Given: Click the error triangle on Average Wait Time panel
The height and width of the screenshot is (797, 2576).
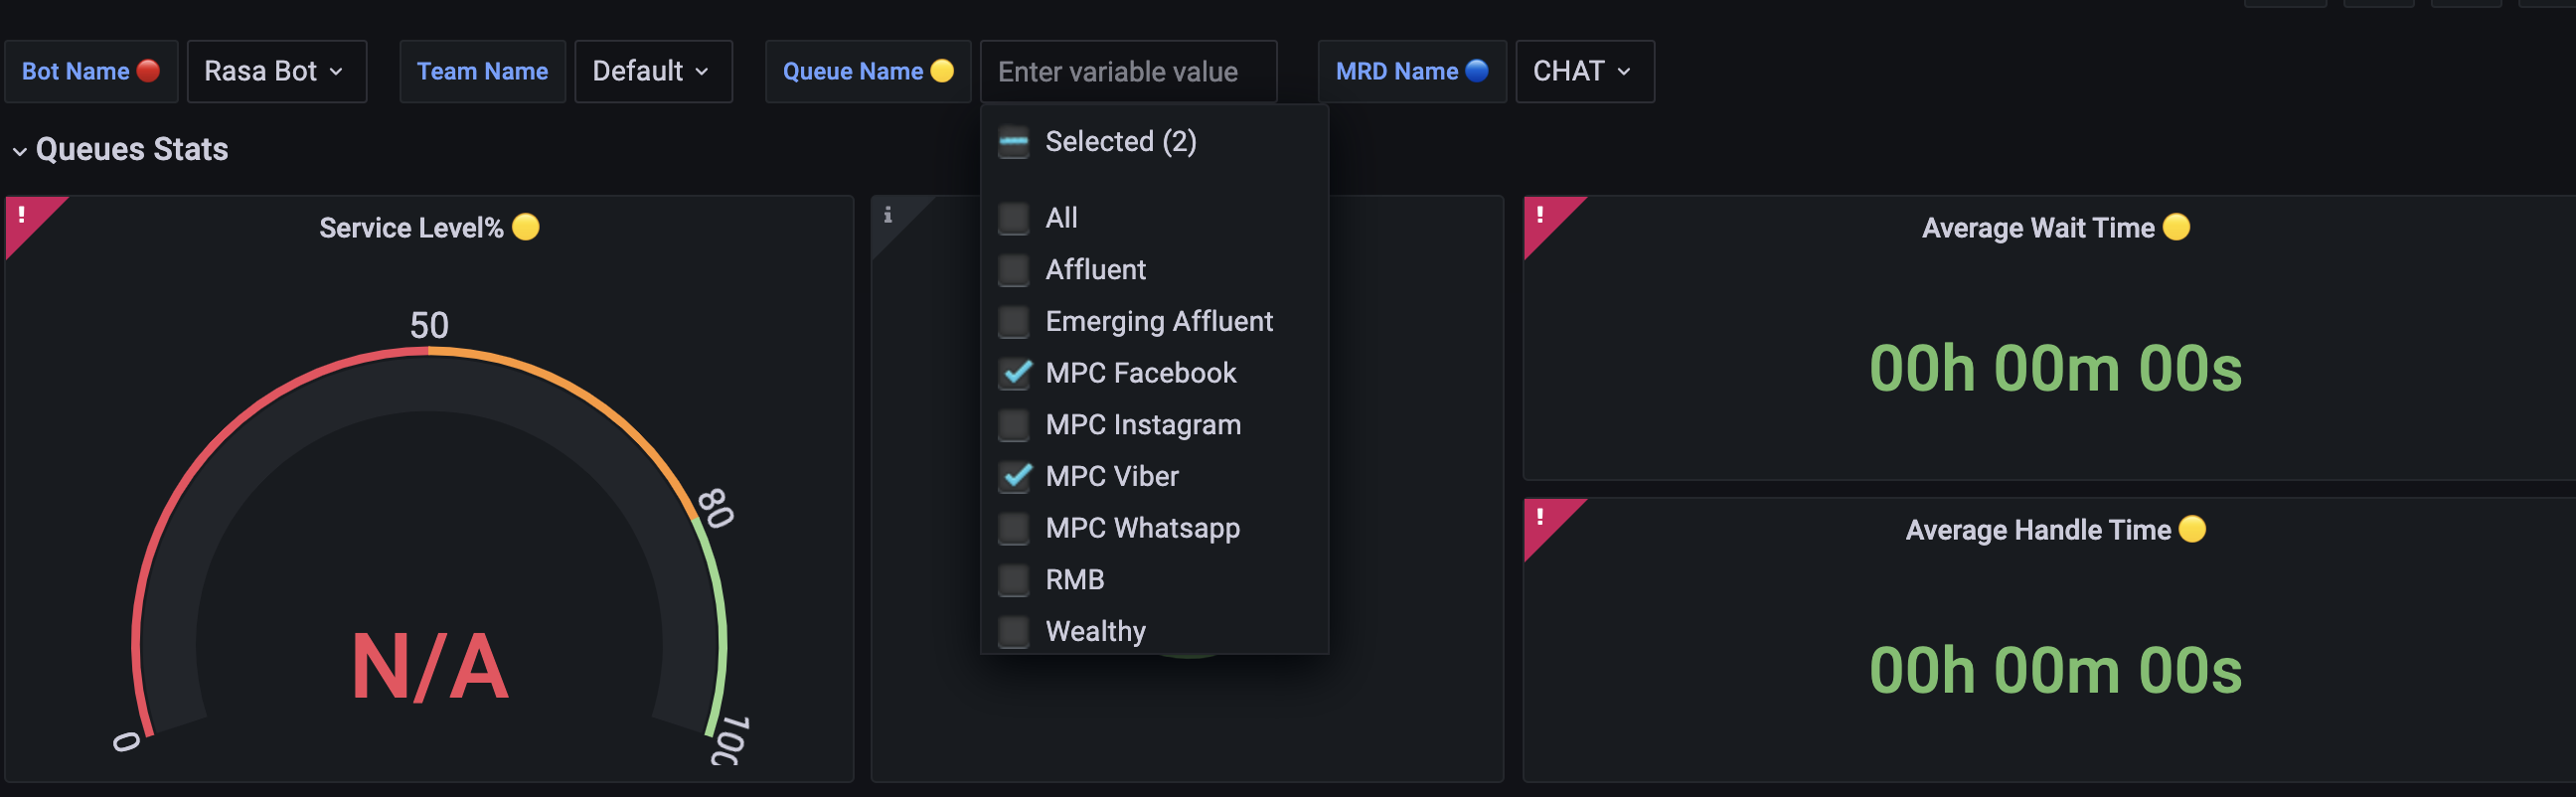Looking at the screenshot, I should [x=1540, y=214].
